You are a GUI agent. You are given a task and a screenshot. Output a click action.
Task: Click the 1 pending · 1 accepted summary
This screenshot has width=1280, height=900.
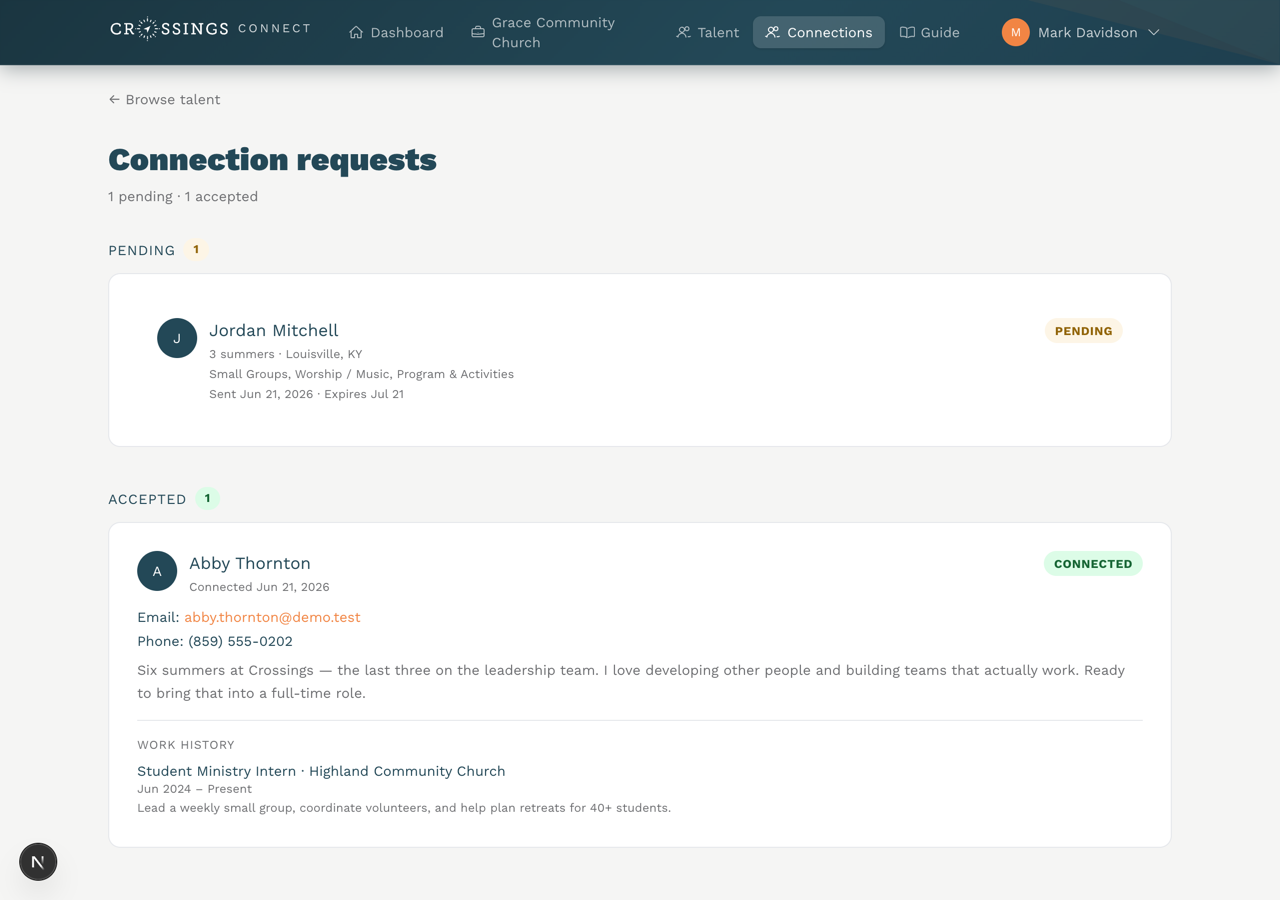(x=183, y=196)
